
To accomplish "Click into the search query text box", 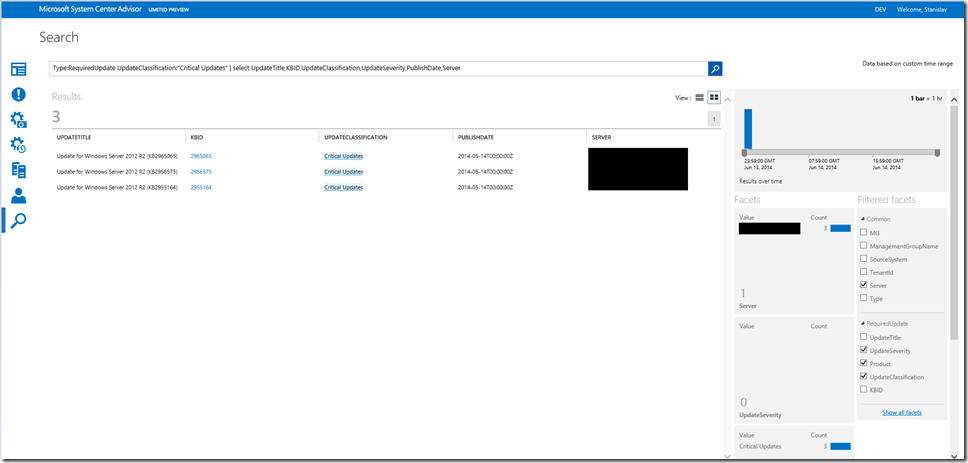I will [378, 68].
